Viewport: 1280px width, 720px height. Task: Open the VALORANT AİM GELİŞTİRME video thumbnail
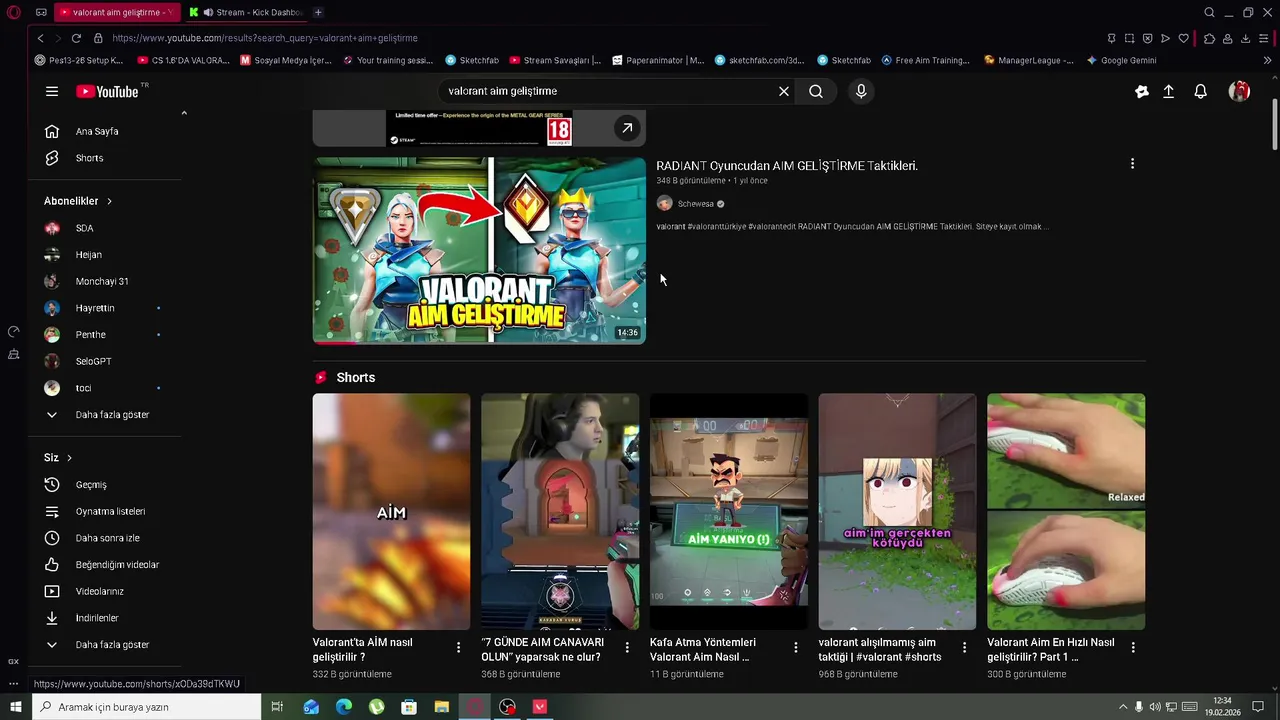pos(479,250)
